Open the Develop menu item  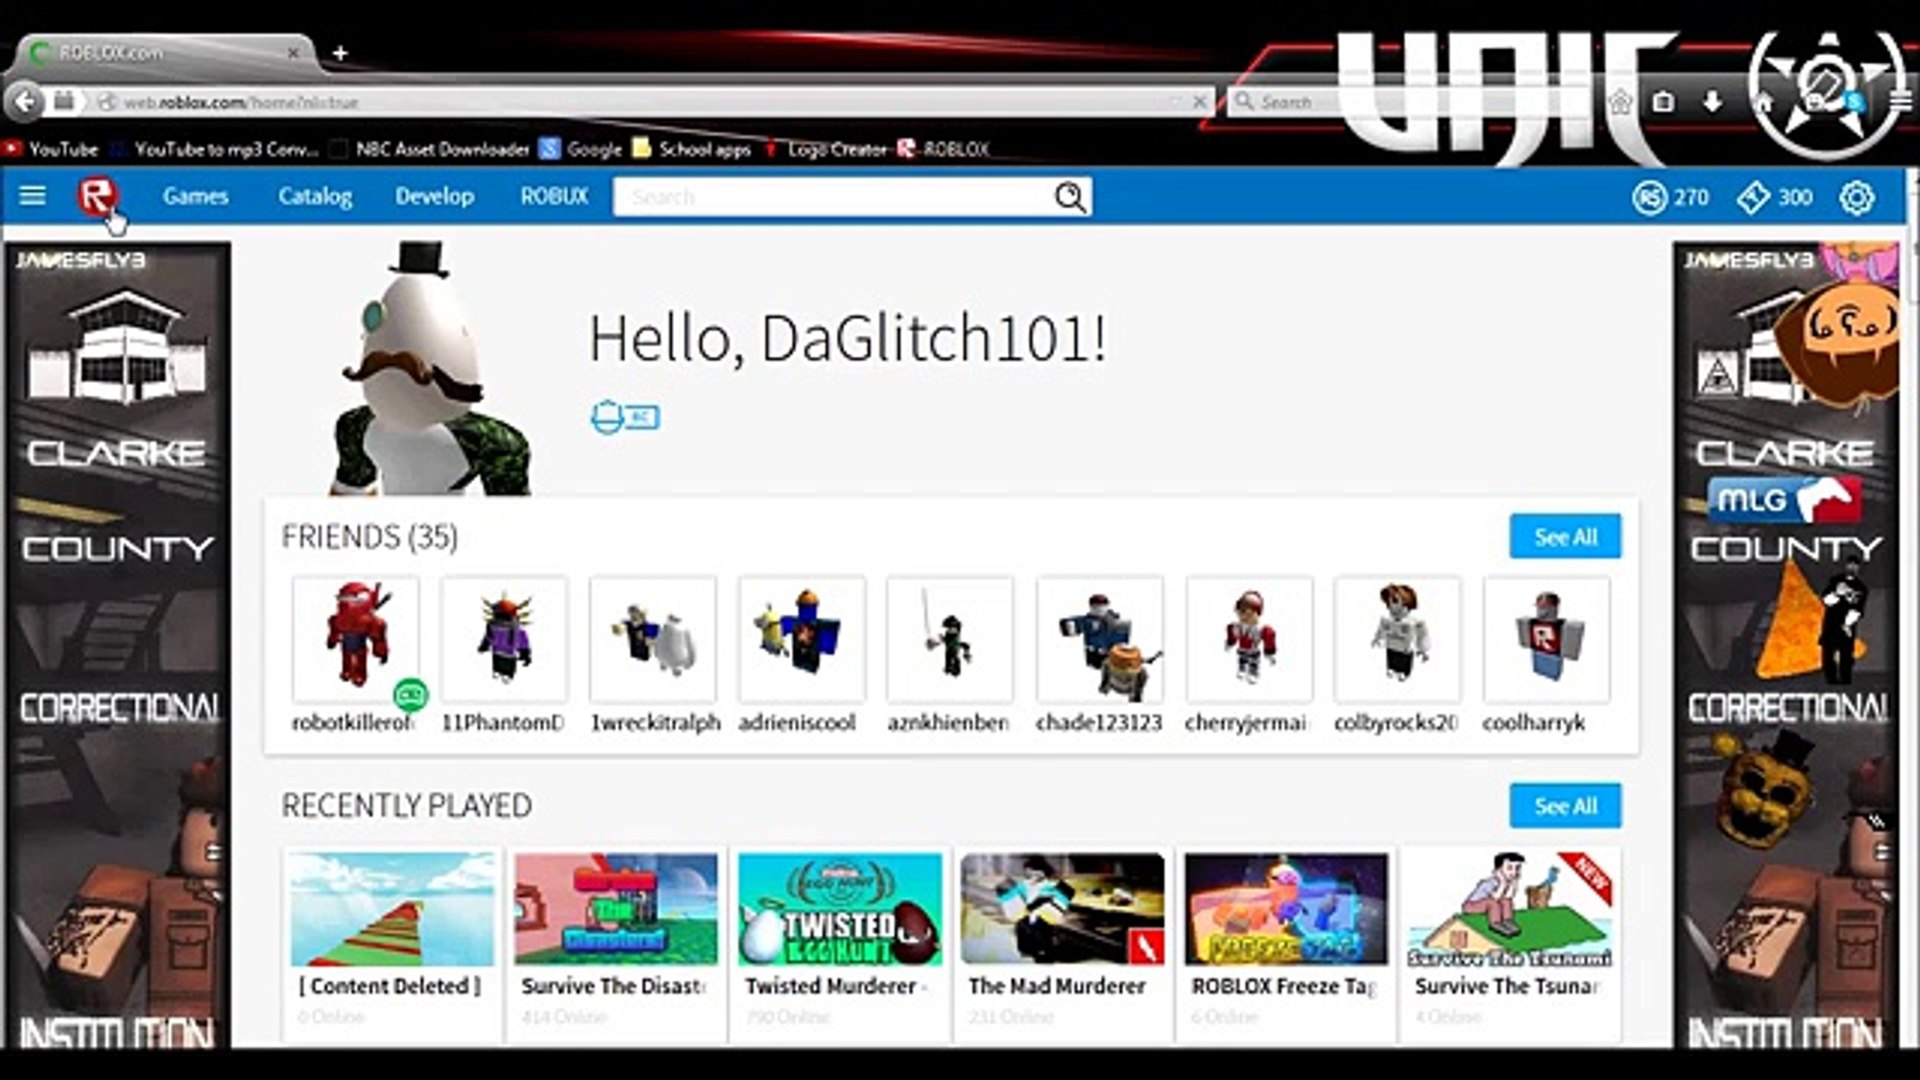[434, 196]
